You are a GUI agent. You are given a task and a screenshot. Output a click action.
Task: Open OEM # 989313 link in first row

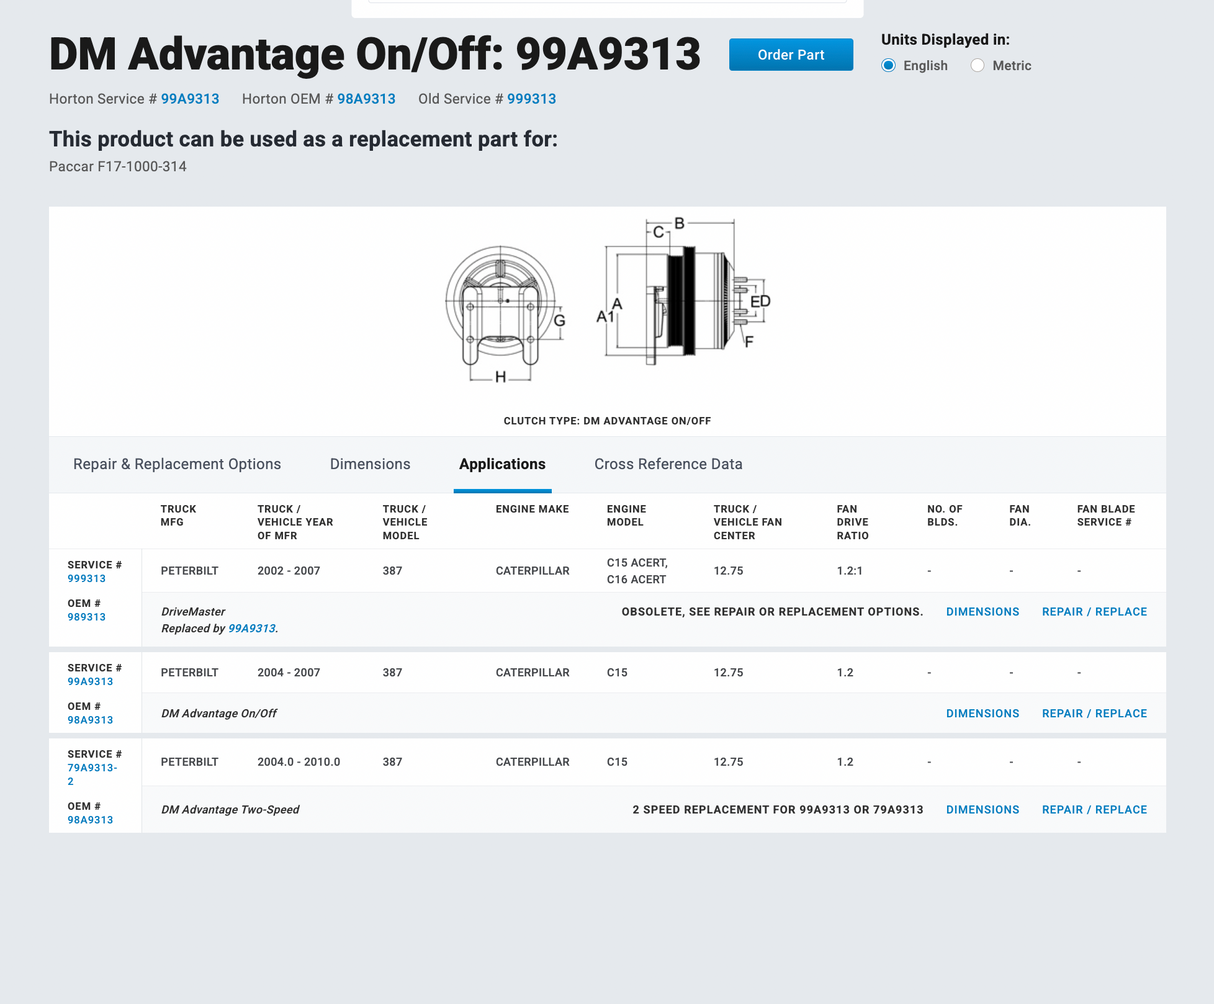click(x=86, y=617)
